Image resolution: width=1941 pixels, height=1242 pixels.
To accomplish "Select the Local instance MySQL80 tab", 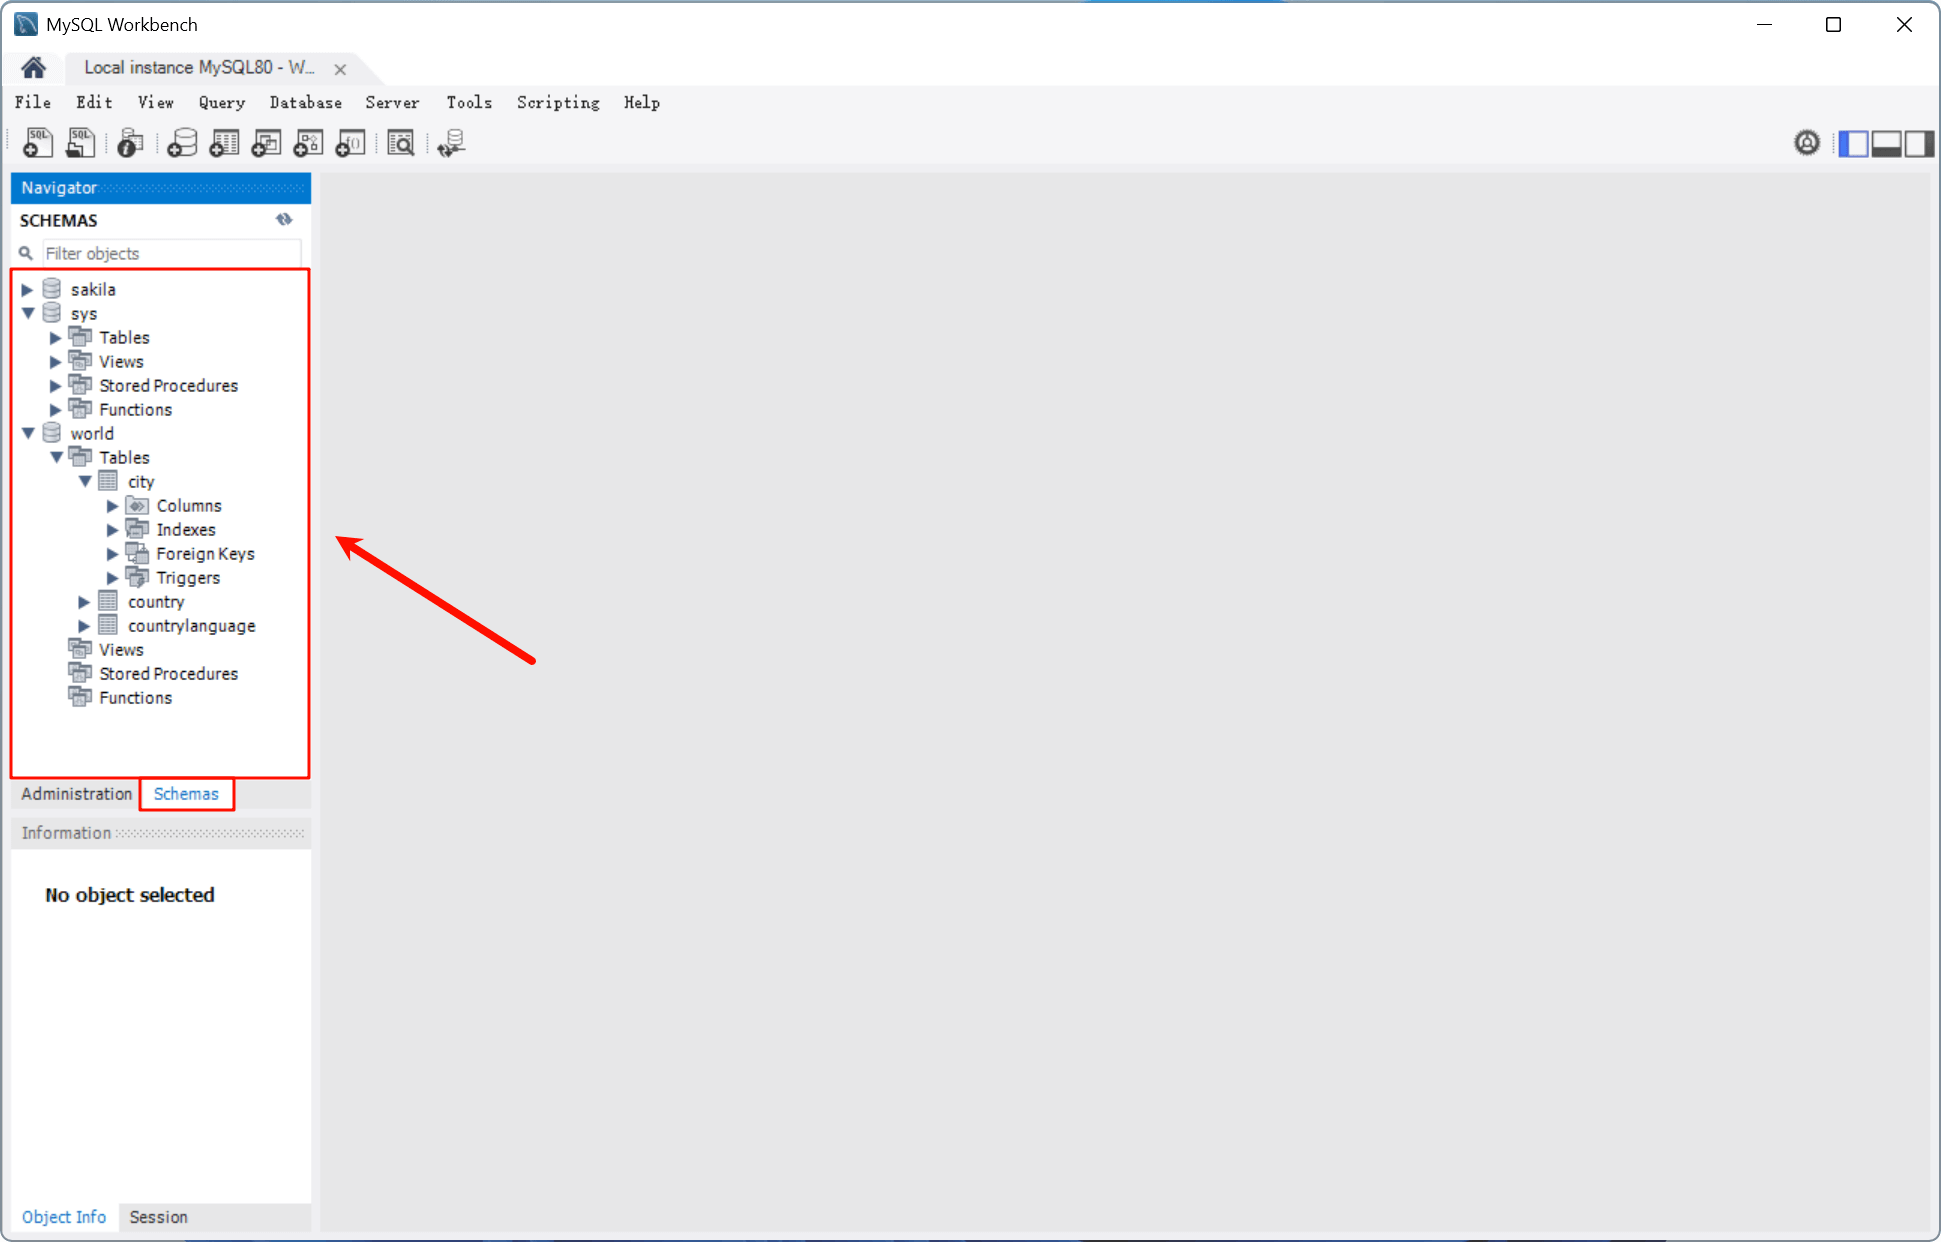I will [x=200, y=67].
